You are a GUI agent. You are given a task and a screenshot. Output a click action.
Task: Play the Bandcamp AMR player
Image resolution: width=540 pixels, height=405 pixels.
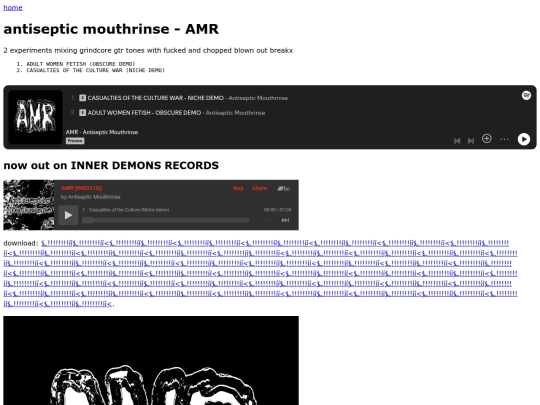pyautogui.click(x=68, y=215)
